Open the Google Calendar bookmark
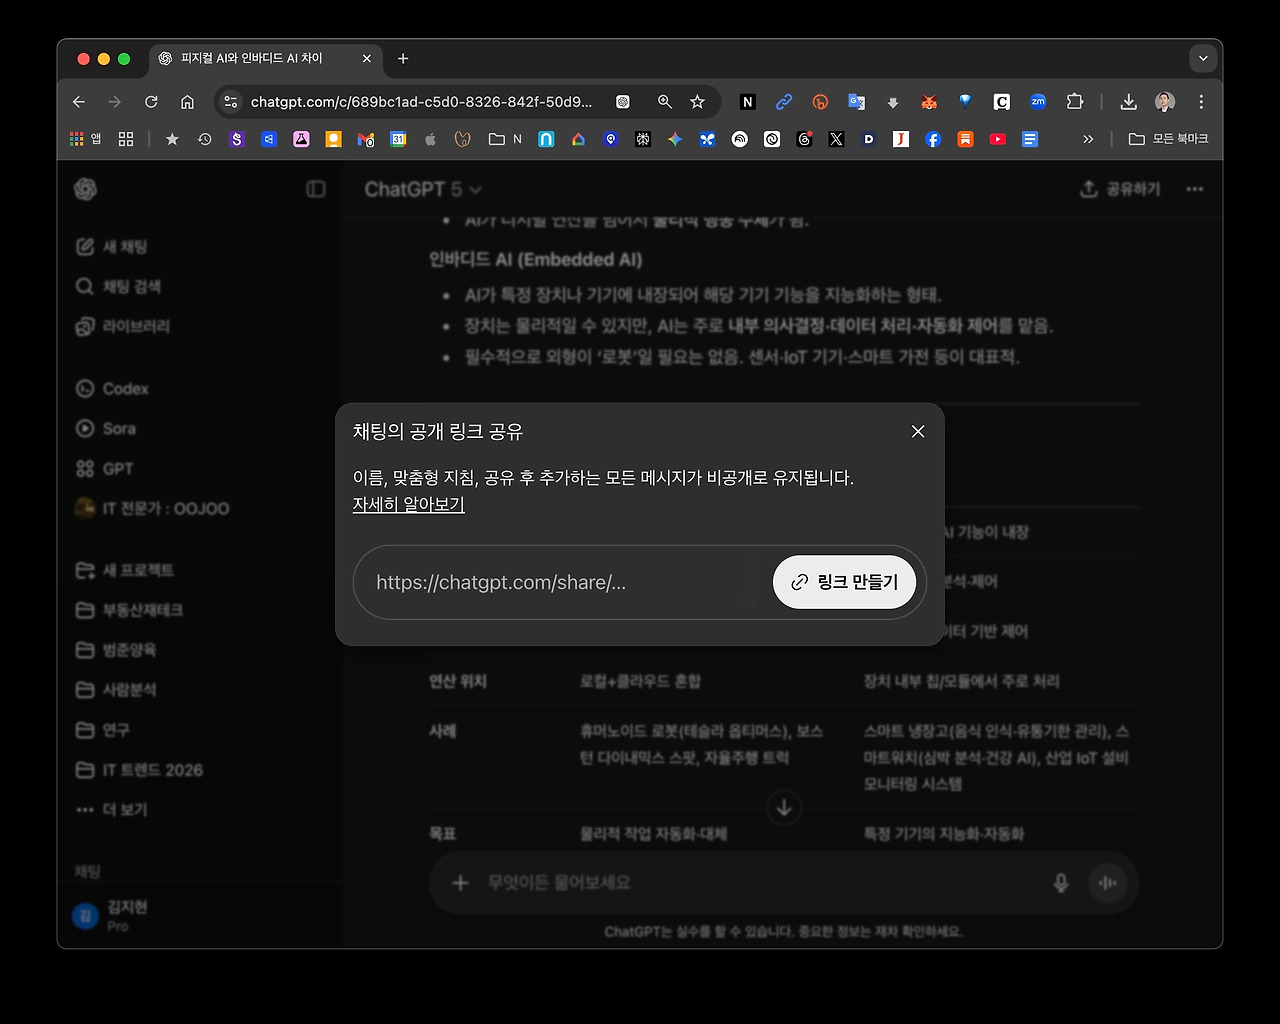 [398, 139]
